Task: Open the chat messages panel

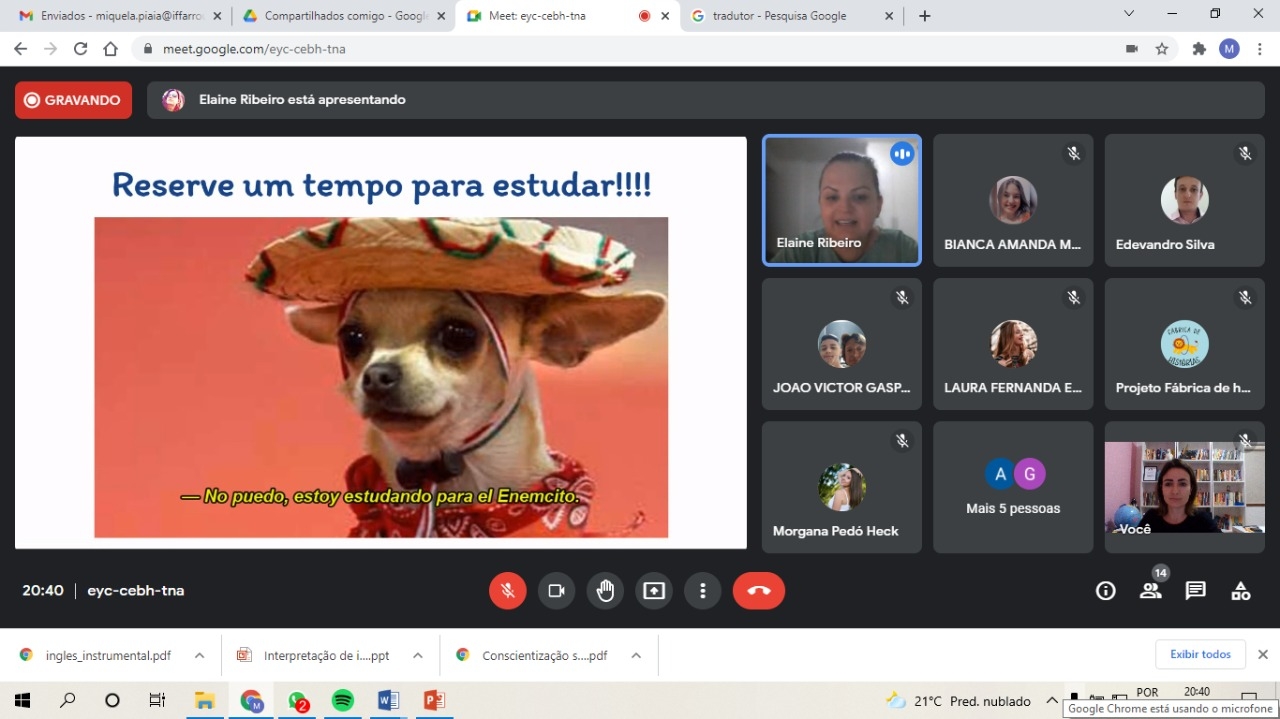Action: pyautogui.click(x=1195, y=591)
